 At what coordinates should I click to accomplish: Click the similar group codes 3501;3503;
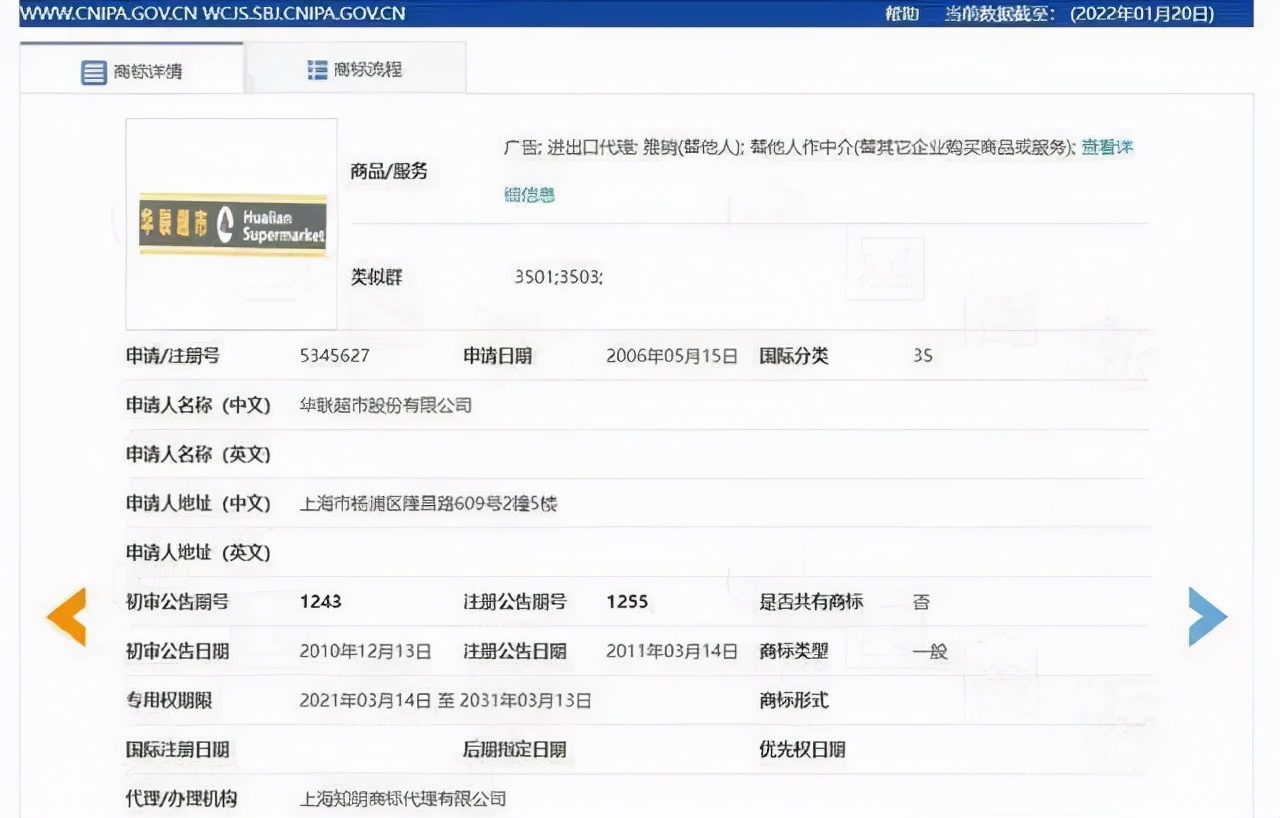(559, 277)
